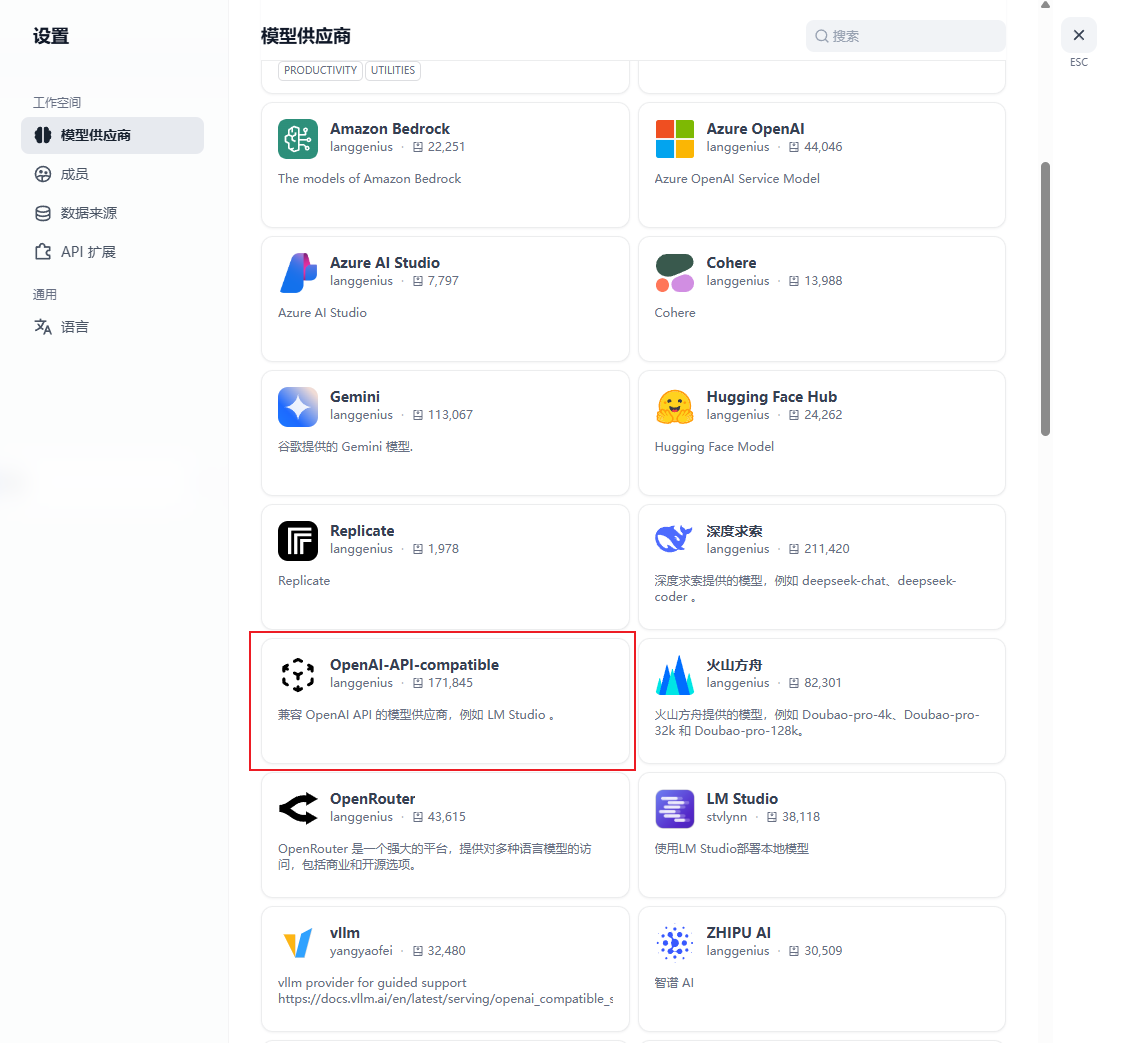Screen dimensions: 1131x1043
Task: Open the Azure OpenAI card title
Action: [755, 128]
